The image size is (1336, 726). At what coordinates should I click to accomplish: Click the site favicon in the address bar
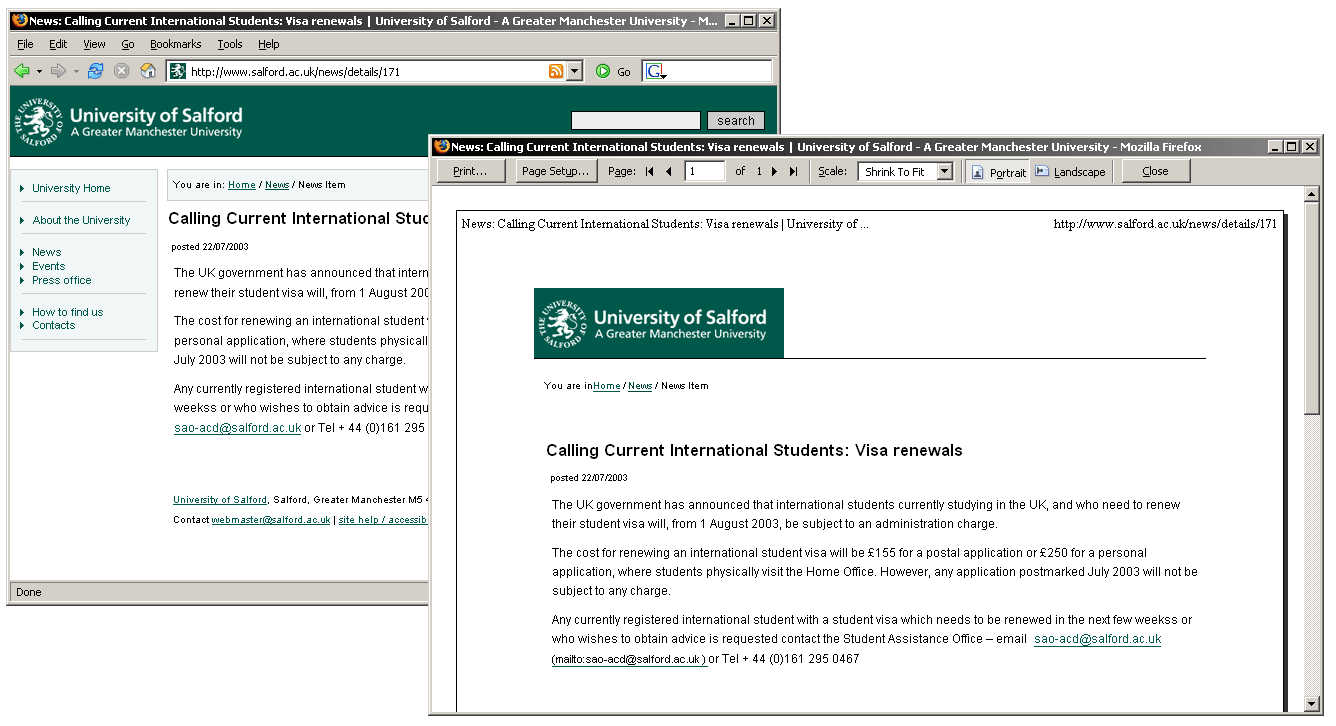pyautogui.click(x=177, y=71)
